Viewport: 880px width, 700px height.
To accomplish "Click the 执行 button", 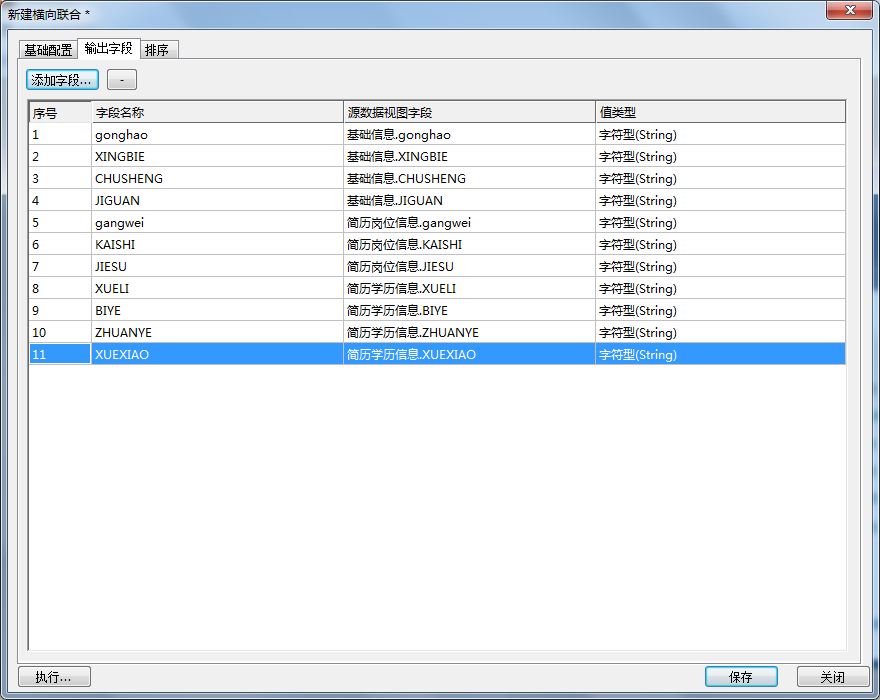I will [54, 677].
